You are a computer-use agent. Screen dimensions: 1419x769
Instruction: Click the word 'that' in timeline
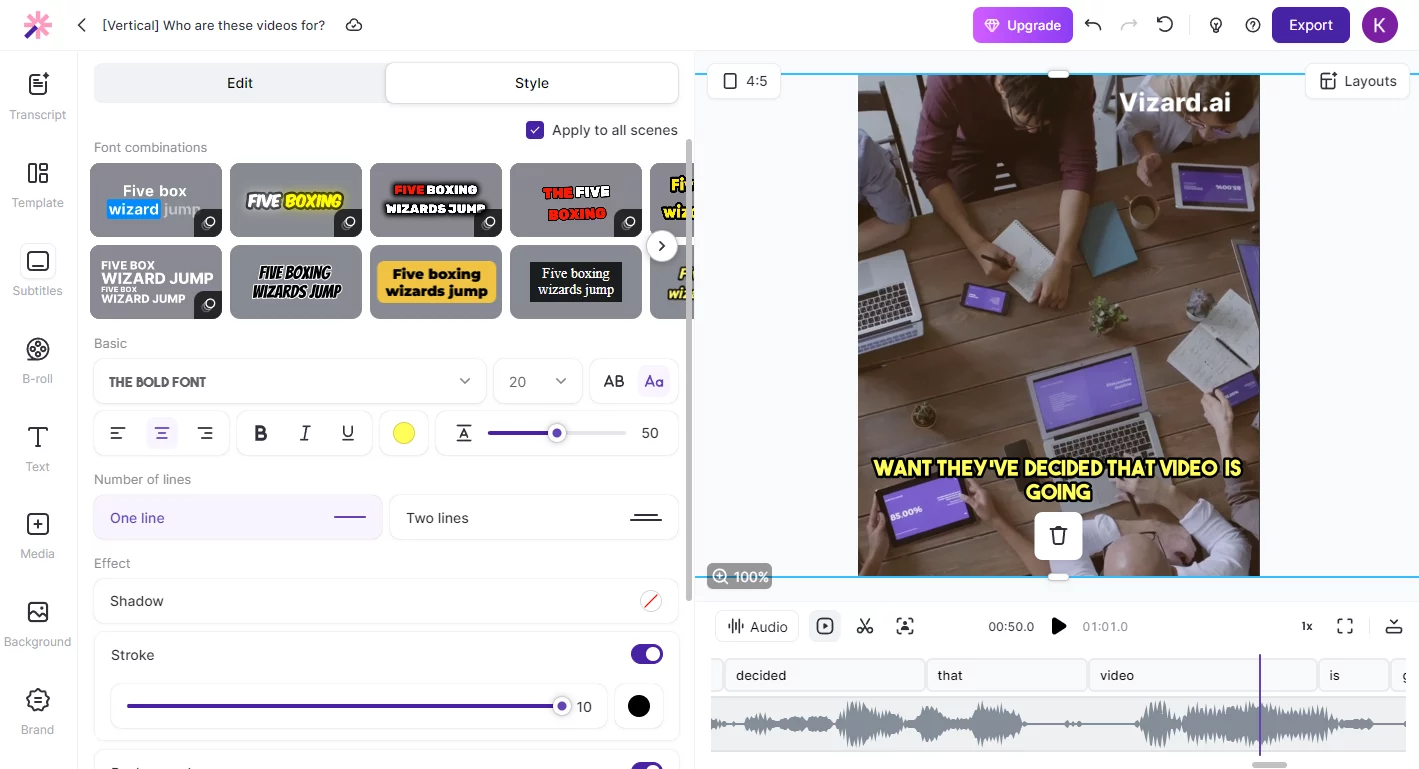(1006, 675)
